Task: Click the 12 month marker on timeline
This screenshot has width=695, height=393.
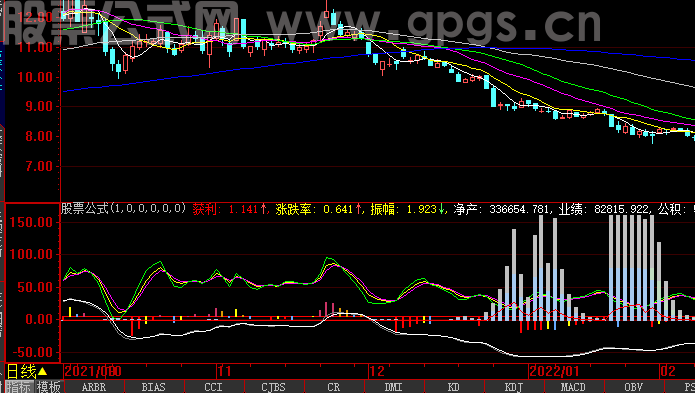Action: coord(377,371)
